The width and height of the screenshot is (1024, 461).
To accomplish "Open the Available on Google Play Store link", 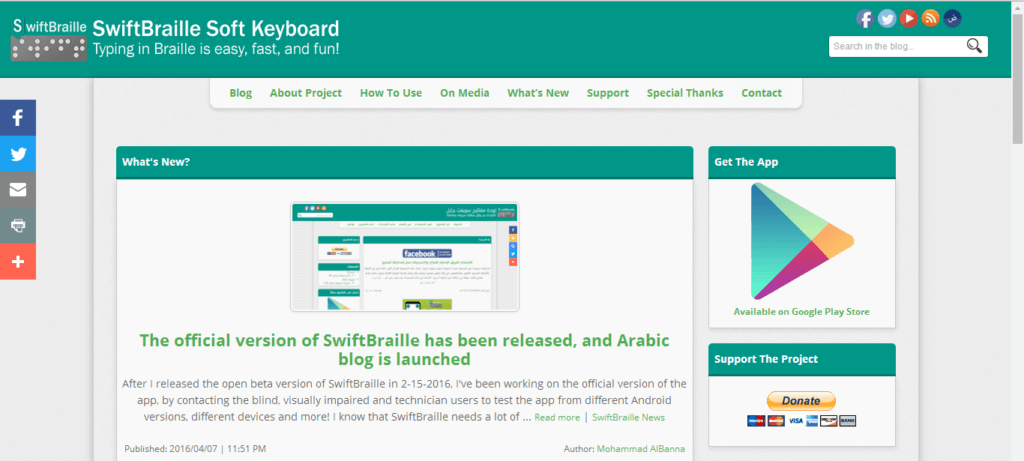I will pyautogui.click(x=801, y=311).
